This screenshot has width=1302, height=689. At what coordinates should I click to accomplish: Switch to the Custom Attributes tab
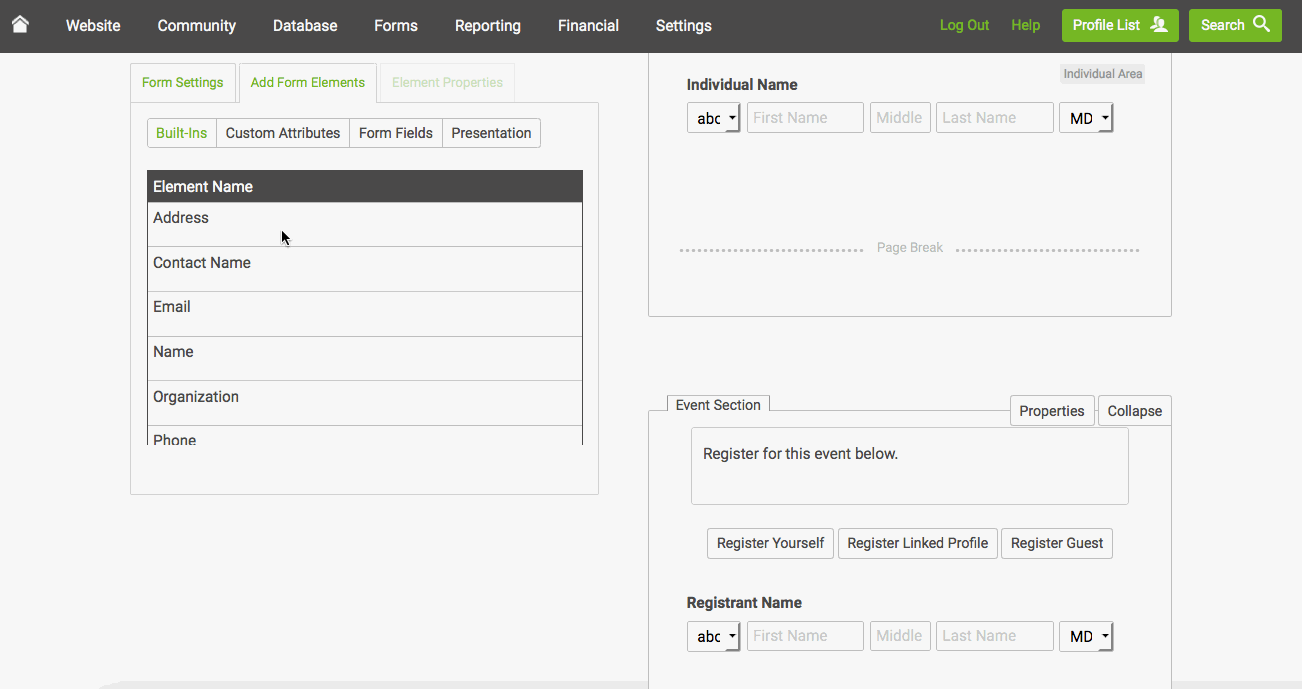(282, 132)
